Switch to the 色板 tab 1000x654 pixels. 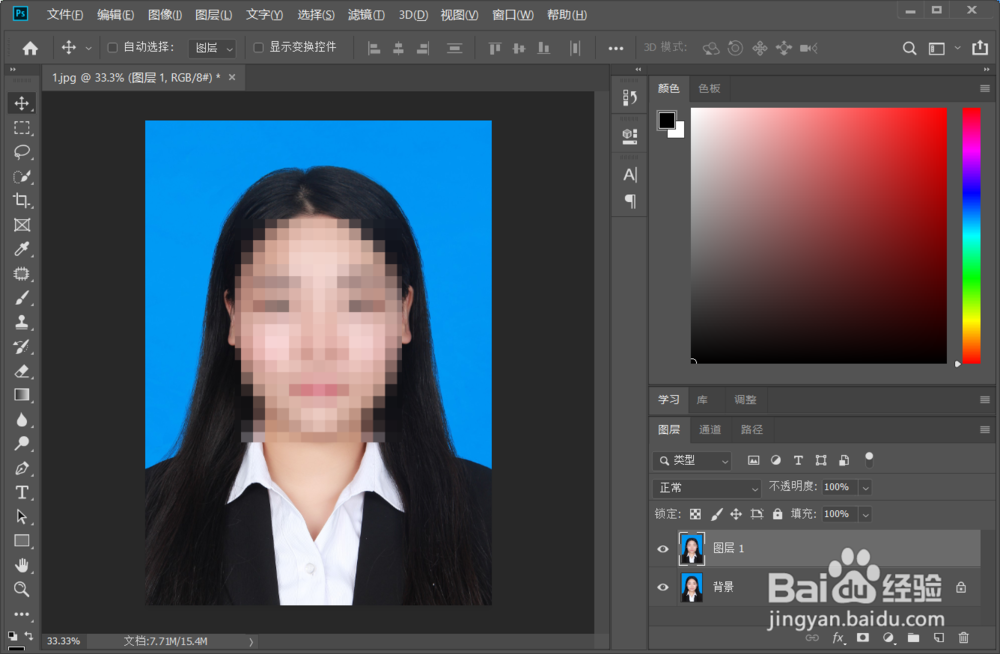(709, 89)
